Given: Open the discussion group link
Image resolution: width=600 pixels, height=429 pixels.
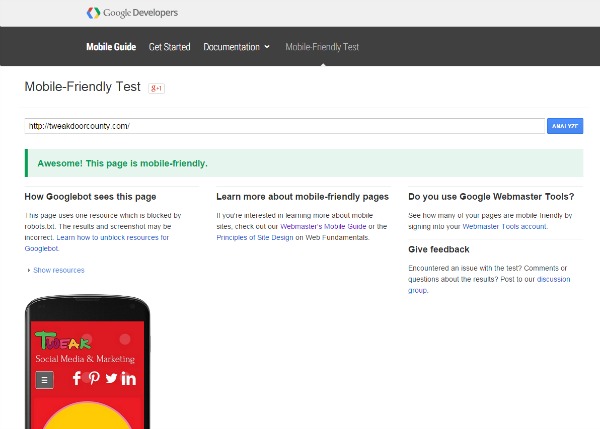Looking at the screenshot, I should click(489, 284).
